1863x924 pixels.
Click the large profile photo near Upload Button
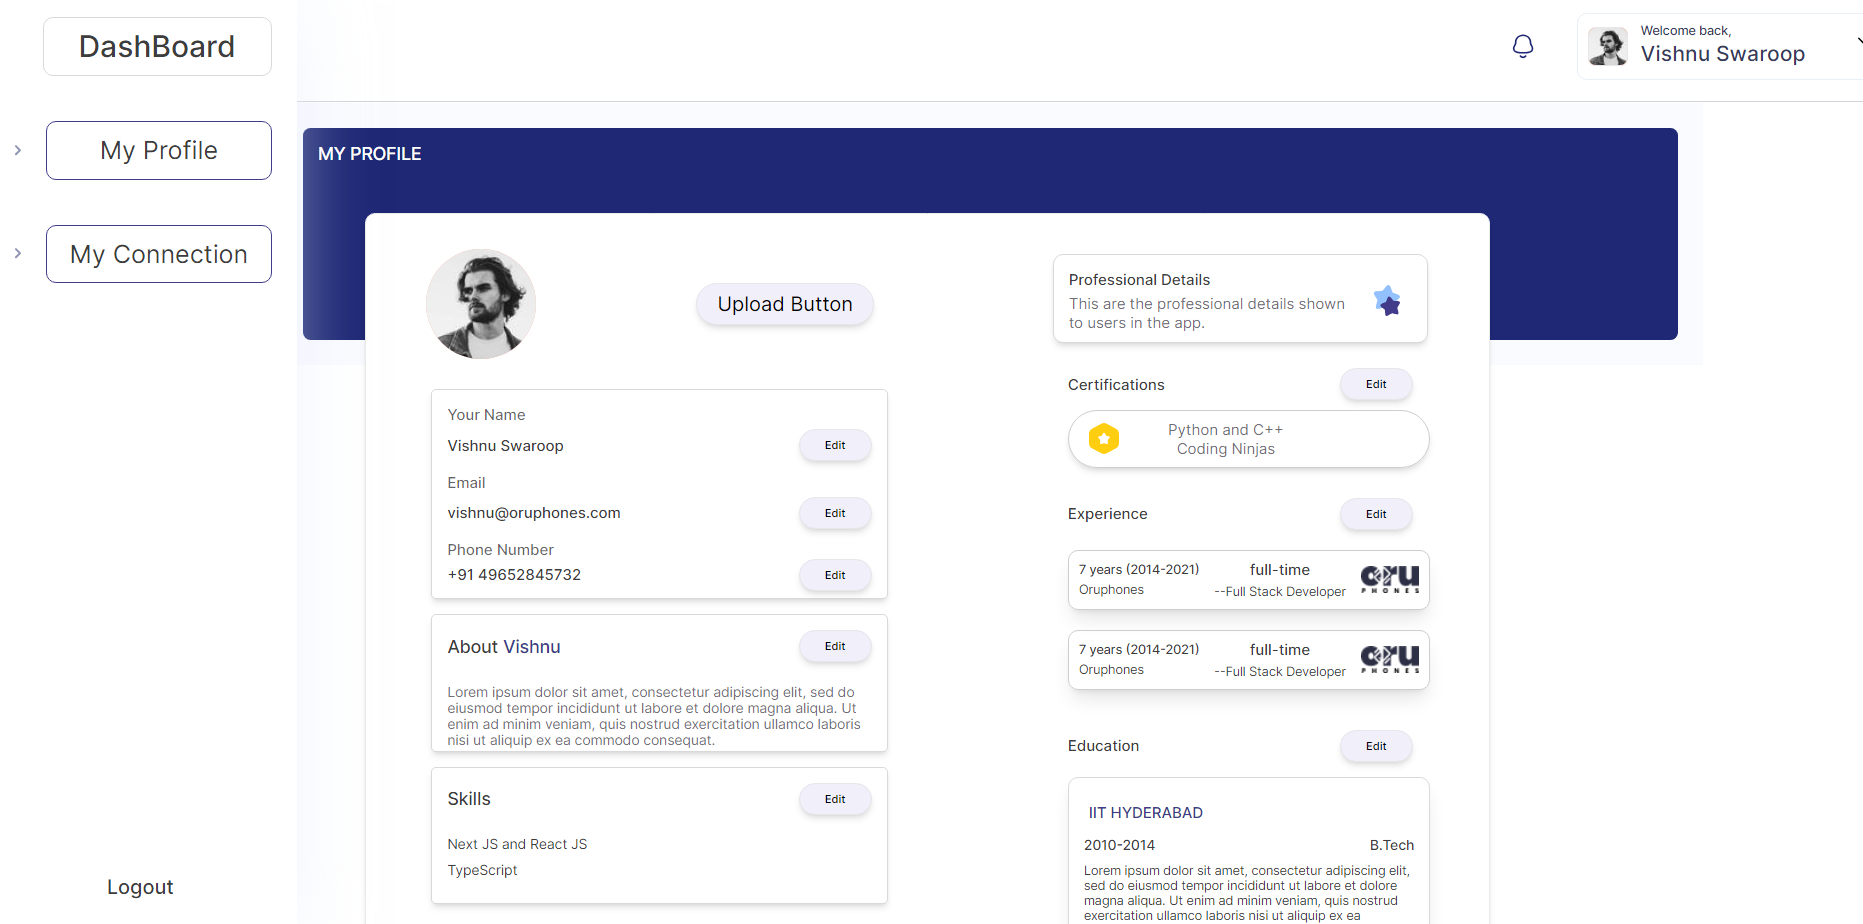tap(481, 303)
